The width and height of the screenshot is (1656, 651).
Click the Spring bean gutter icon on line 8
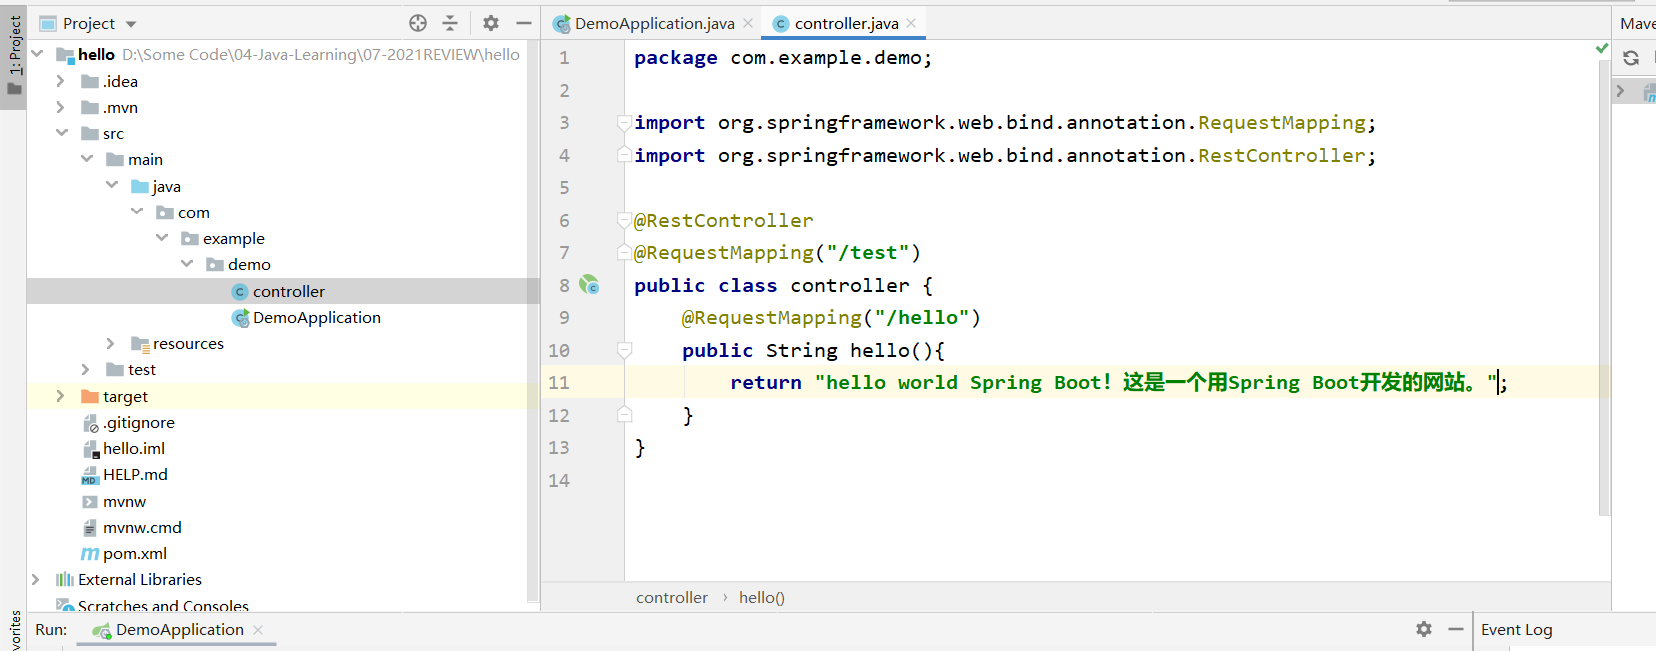point(590,285)
